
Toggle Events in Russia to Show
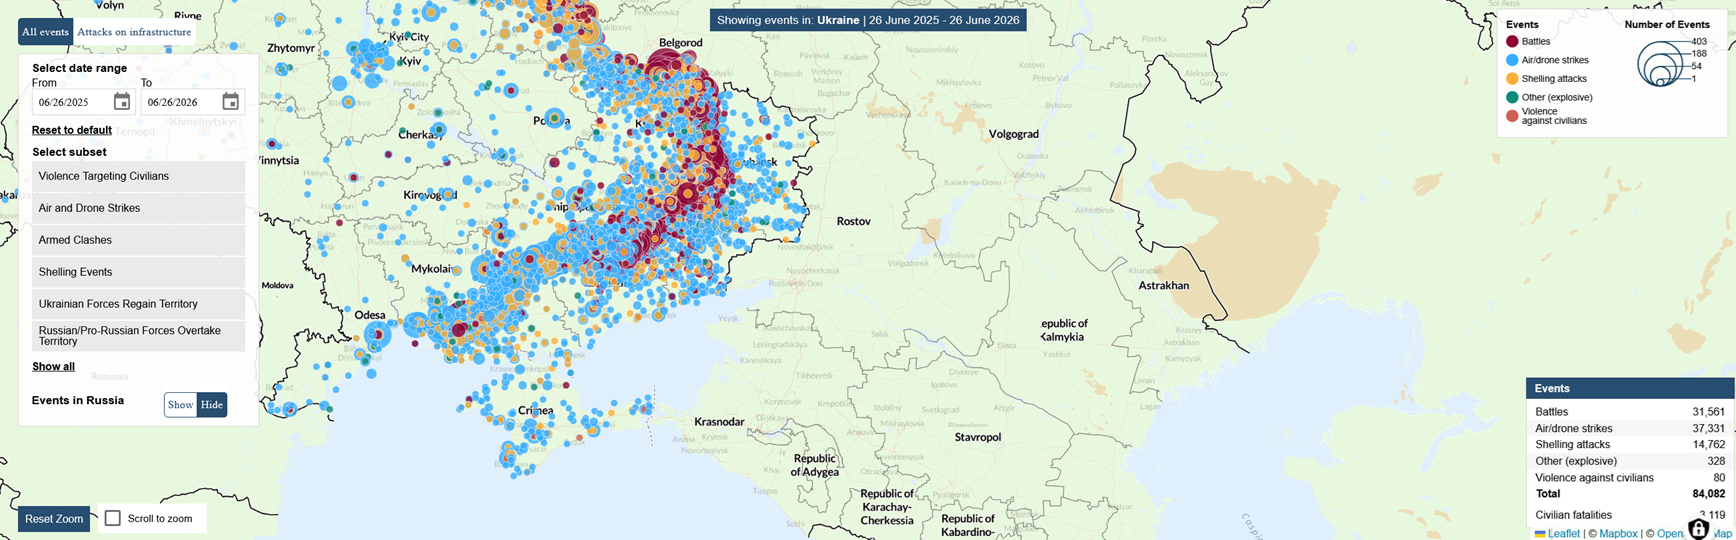(180, 405)
